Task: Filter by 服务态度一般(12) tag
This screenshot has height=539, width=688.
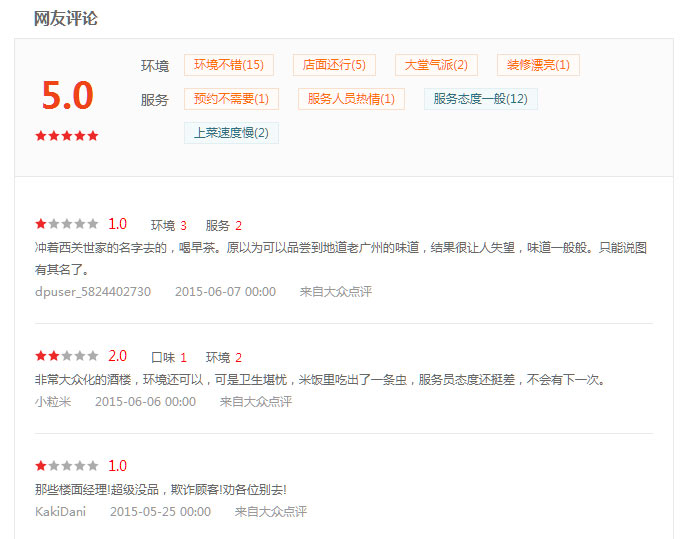Action: (x=480, y=99)
